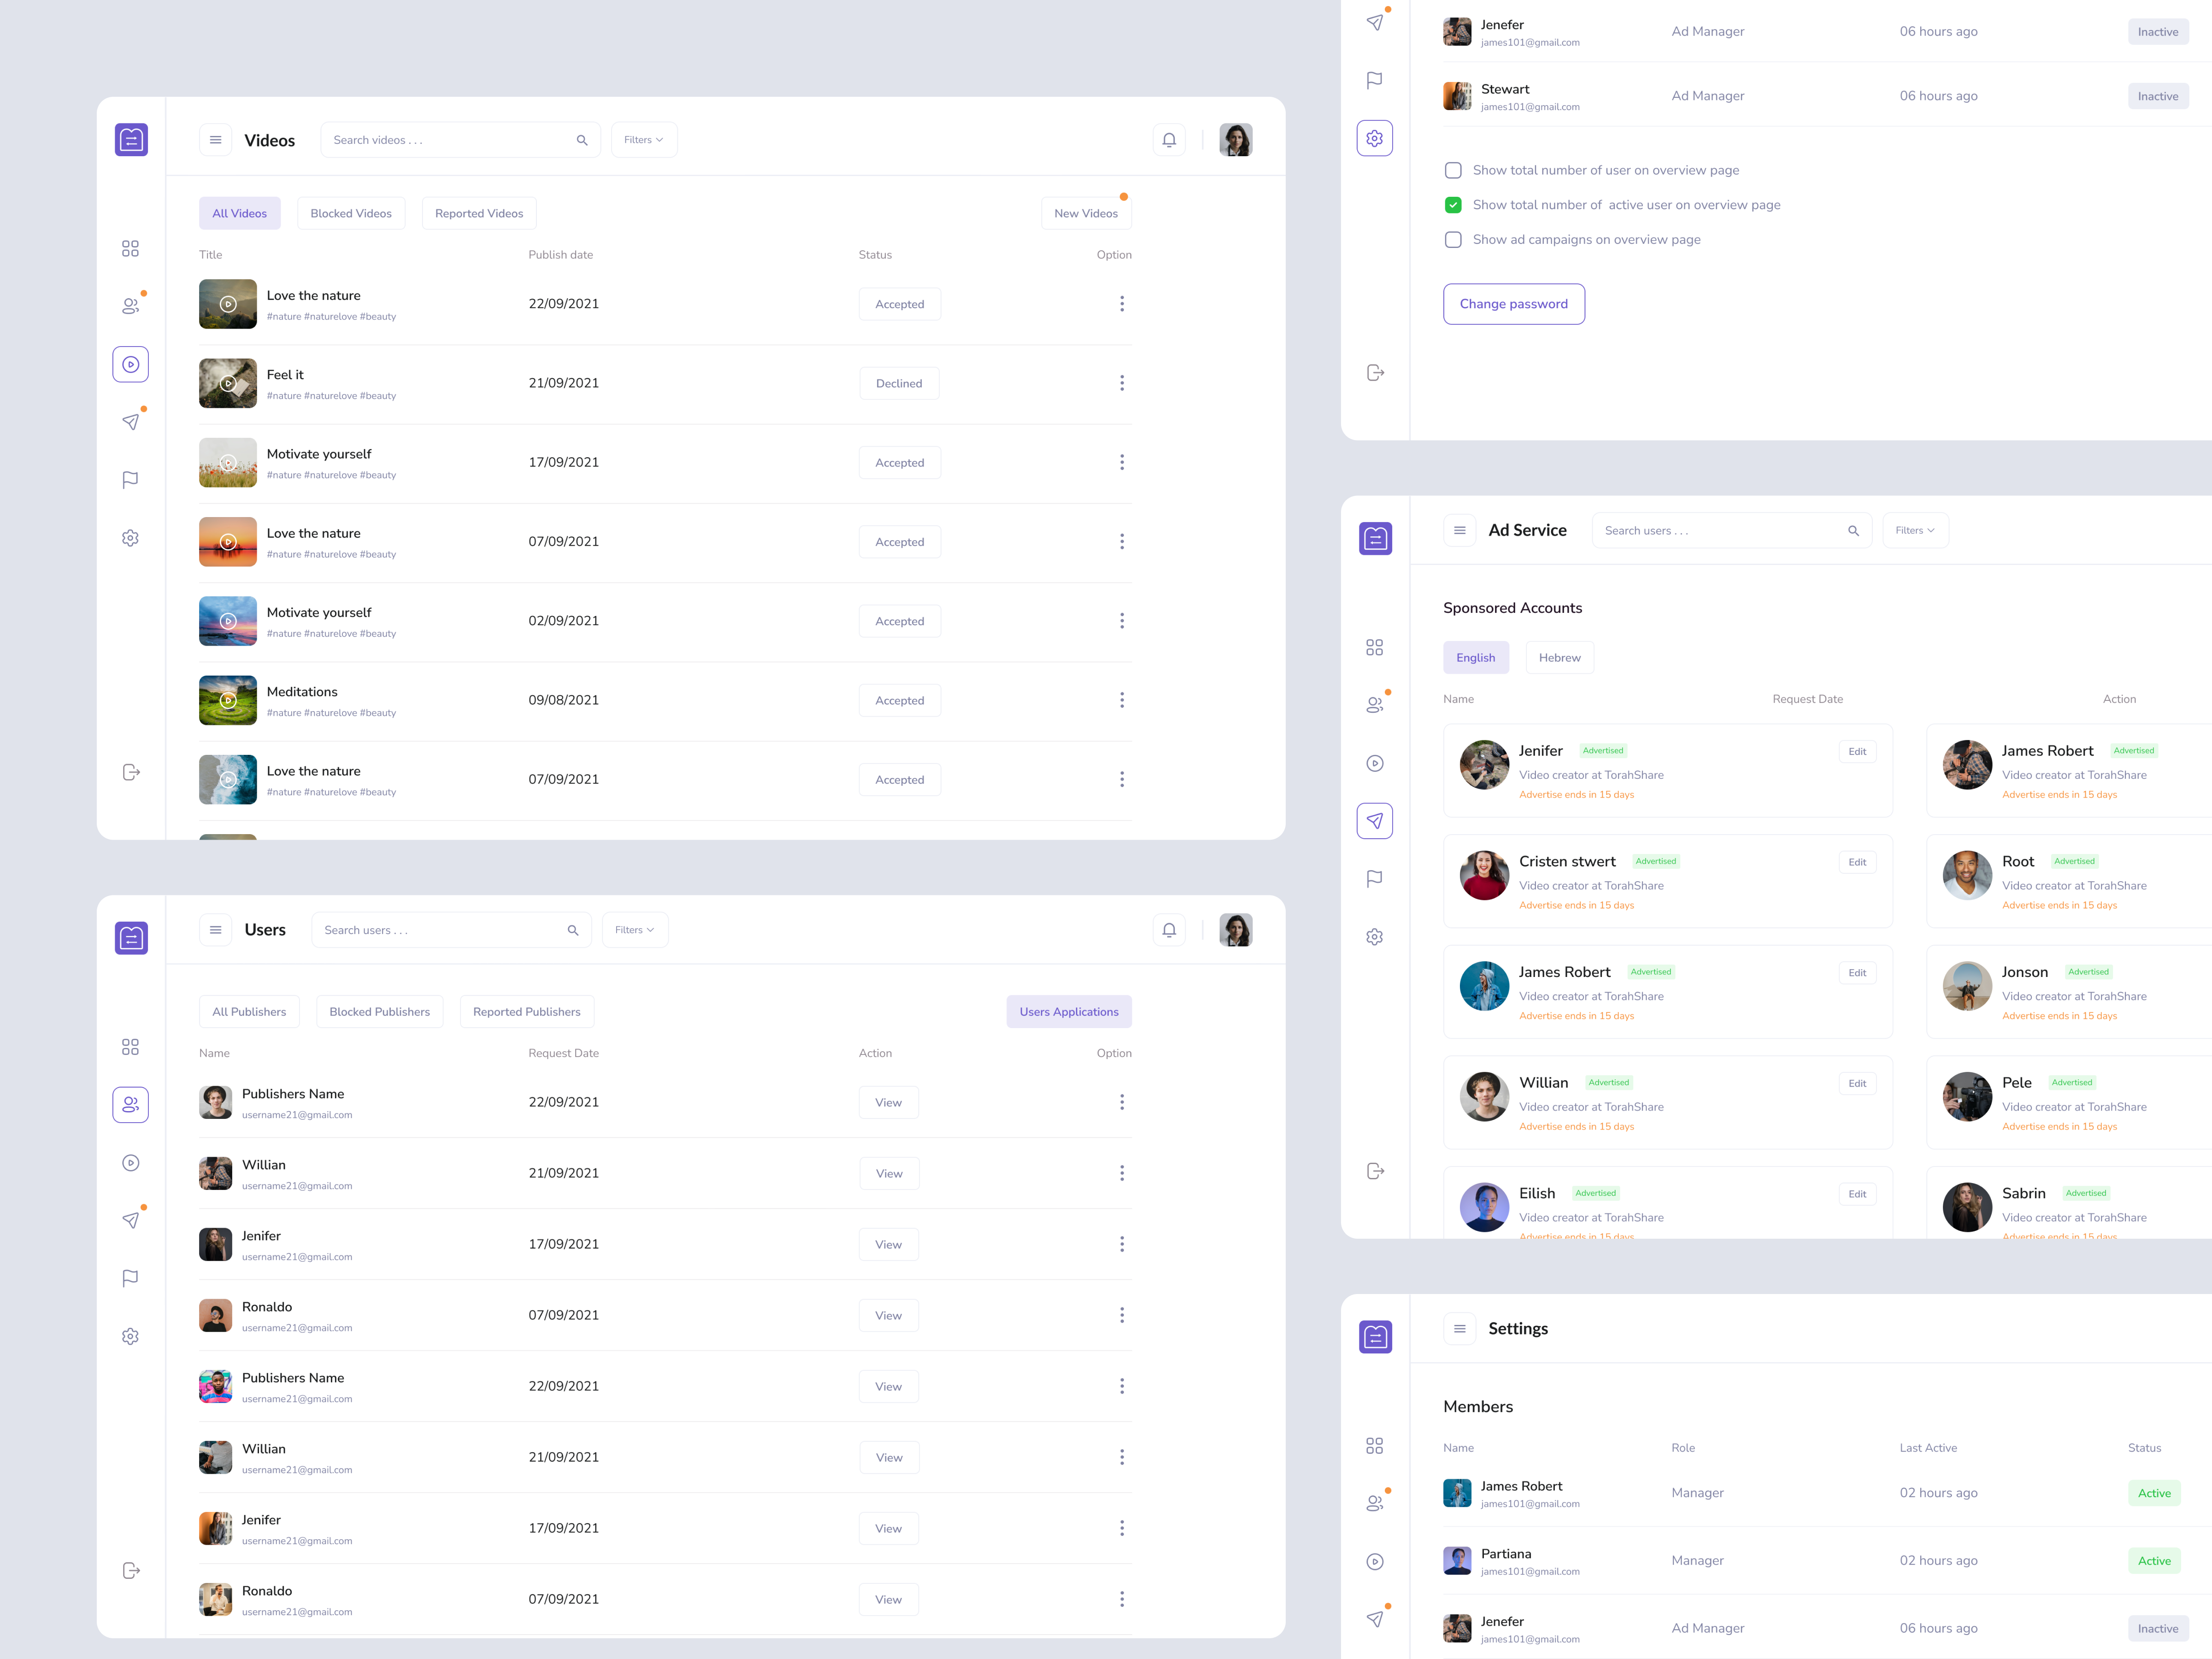Open the Users panel icon in the sidebar
The width and height of the screenshot is (2212, 1659).
(x=130, y=306)
